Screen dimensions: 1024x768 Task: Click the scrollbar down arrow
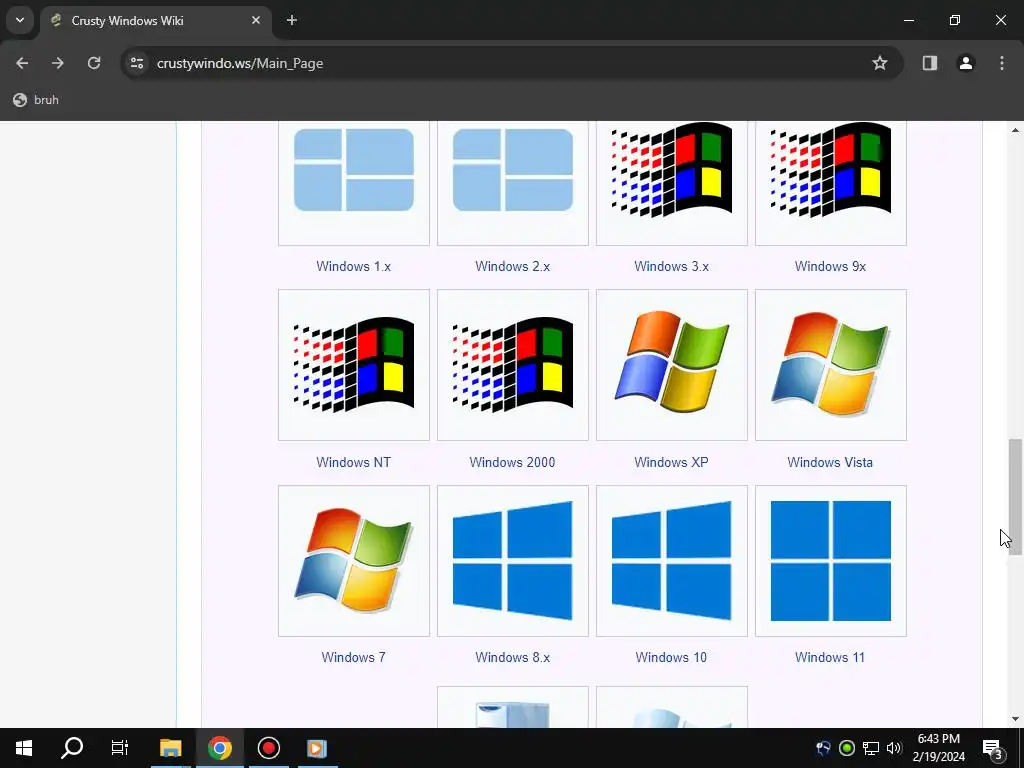pos(1015,719)
